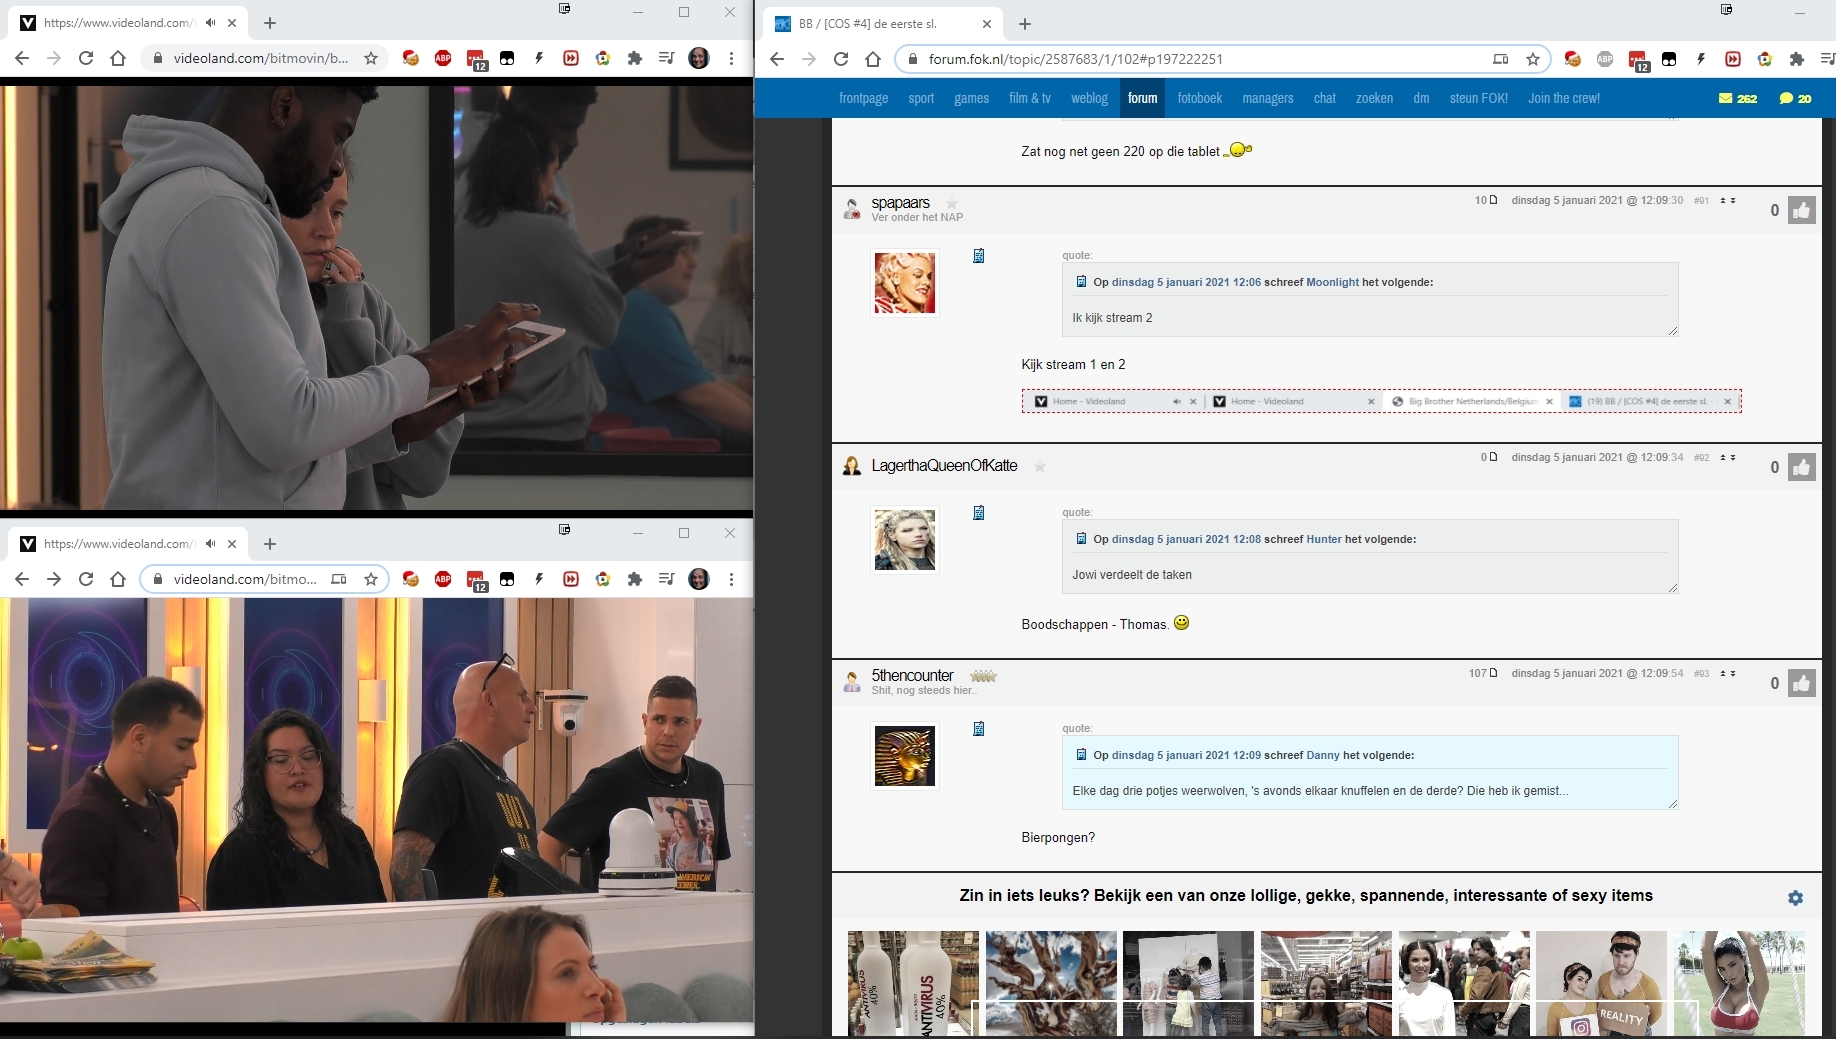Viewport: 1836px width, 1039px height.
Task: Click the red fast-forward extension in bottom-left window
Action: pos(571,579)
